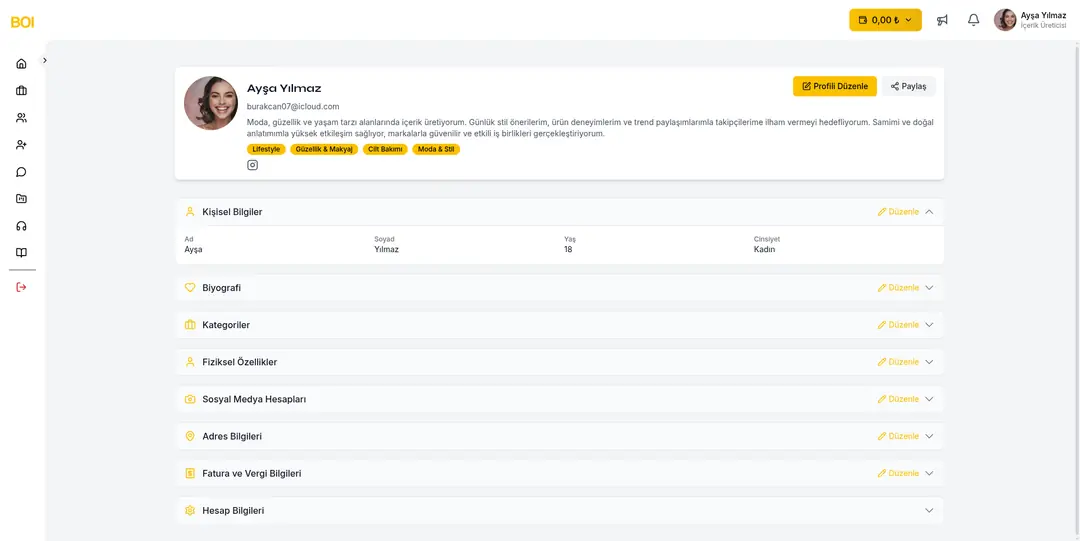1080x541 pixels.
Task: Click the red logout icon
Action: tap(21, 287)
